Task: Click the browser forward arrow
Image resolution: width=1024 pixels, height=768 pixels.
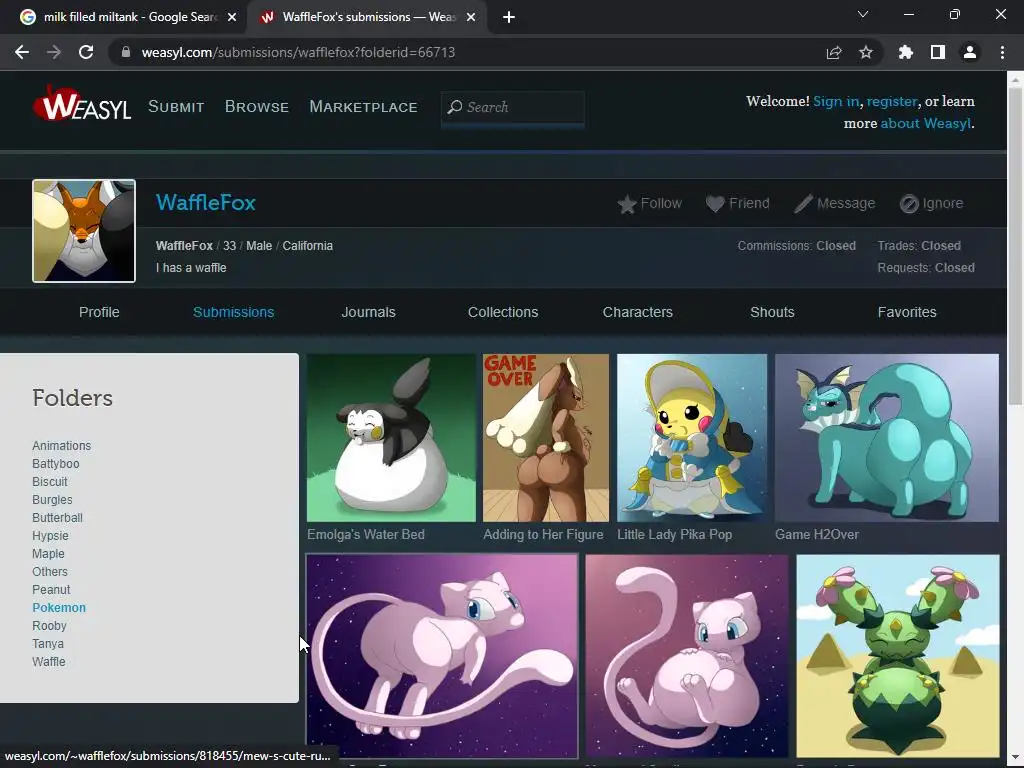Action: click(x=54, y=52)
